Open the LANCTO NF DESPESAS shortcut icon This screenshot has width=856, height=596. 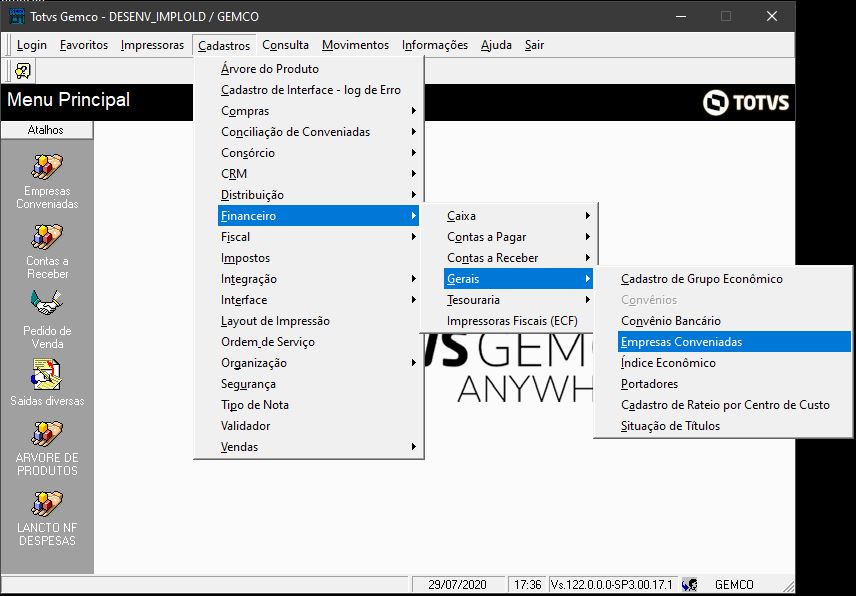point(47,503)
